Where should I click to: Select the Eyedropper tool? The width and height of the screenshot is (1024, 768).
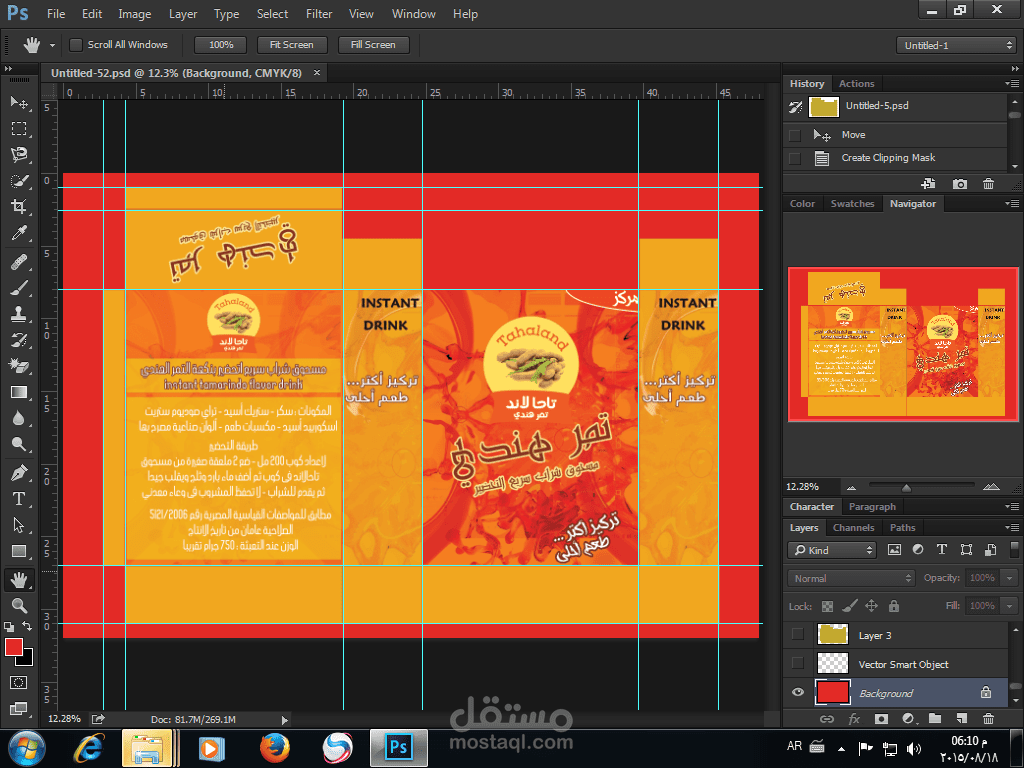pyautogui.click(x=19, y=234)
